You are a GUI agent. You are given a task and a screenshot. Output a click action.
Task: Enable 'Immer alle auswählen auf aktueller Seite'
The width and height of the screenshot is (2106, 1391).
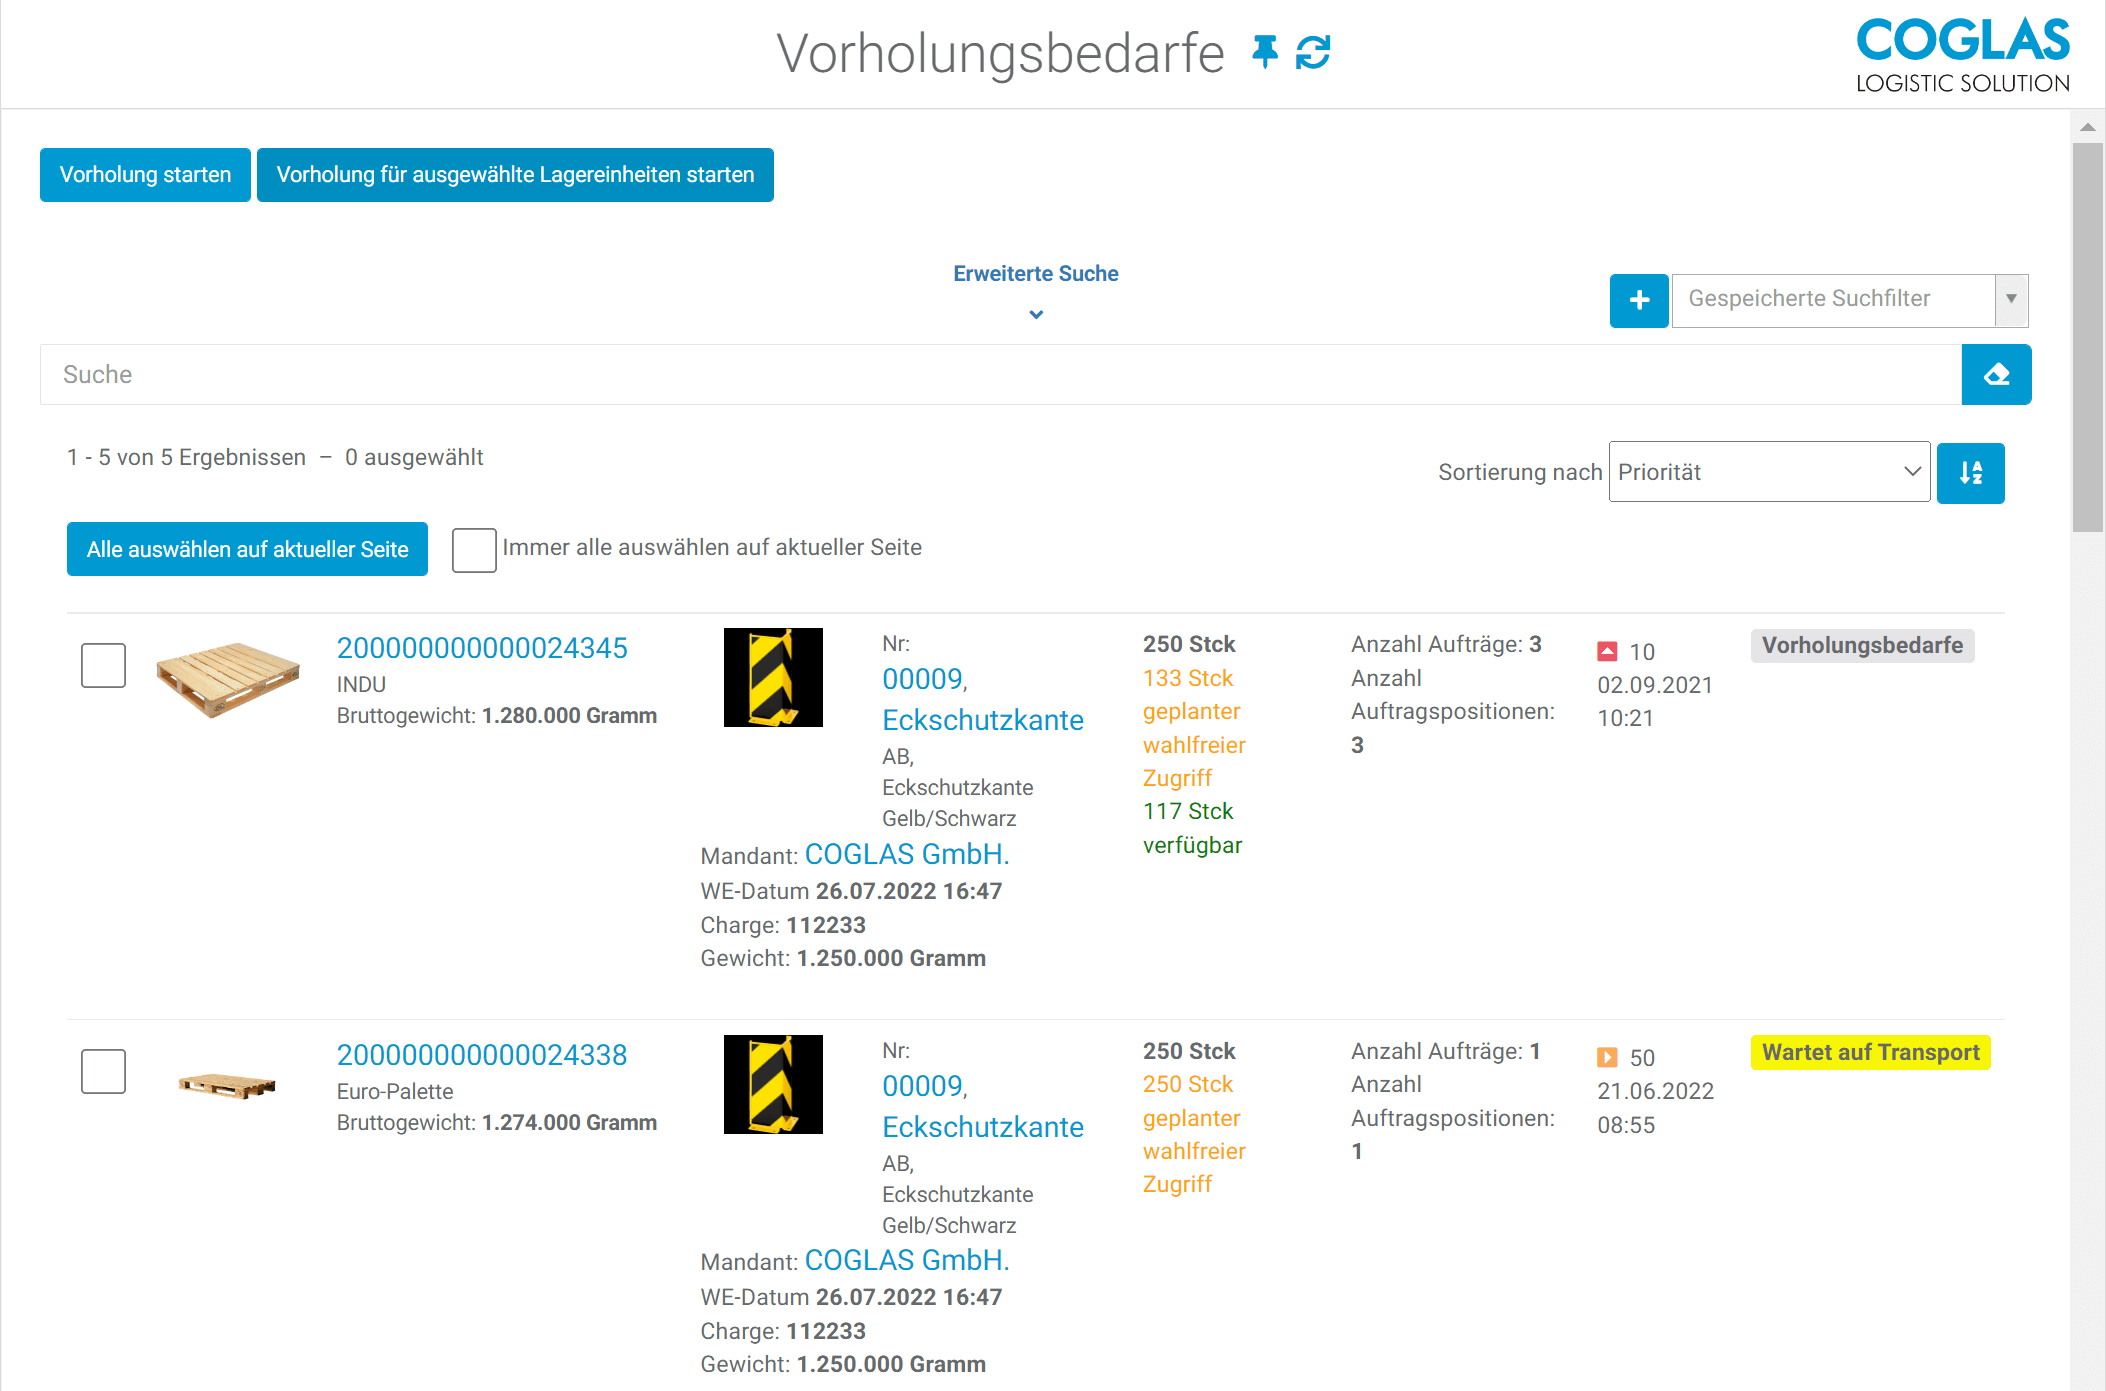474,549
